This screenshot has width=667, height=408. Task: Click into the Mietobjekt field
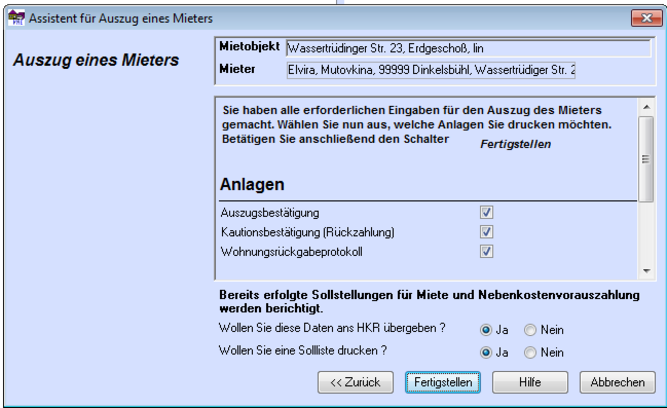pos(430,47)
